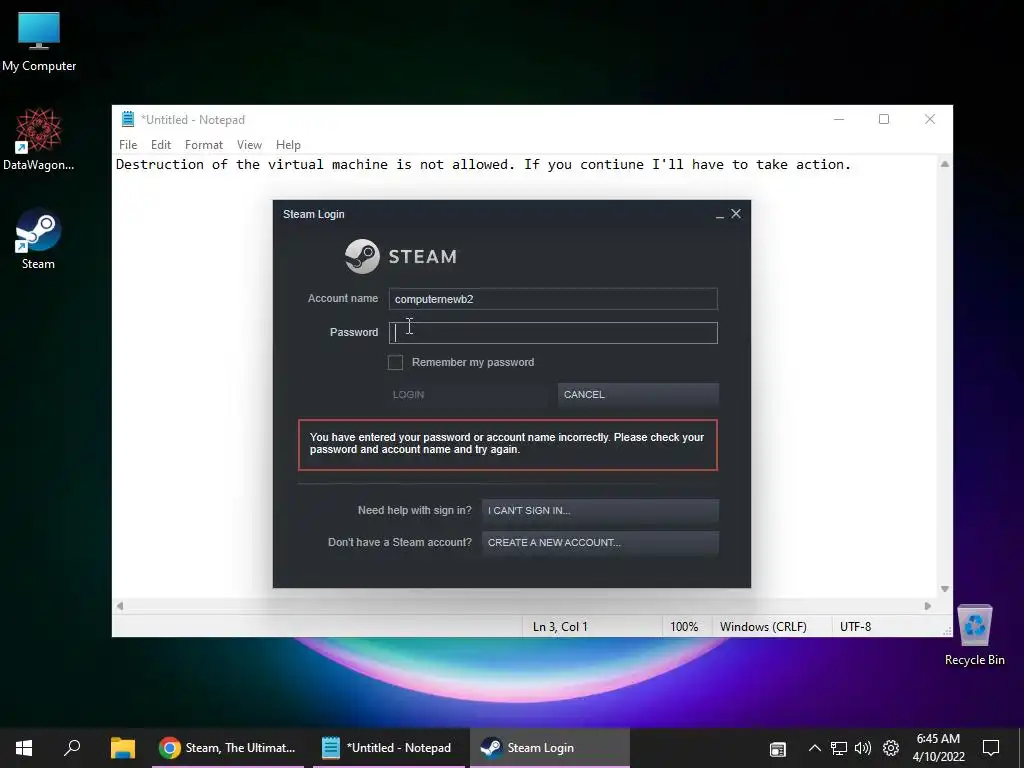Click the CANCEL button in Steam
The image size is (1024, 768).
coord(638,394)
